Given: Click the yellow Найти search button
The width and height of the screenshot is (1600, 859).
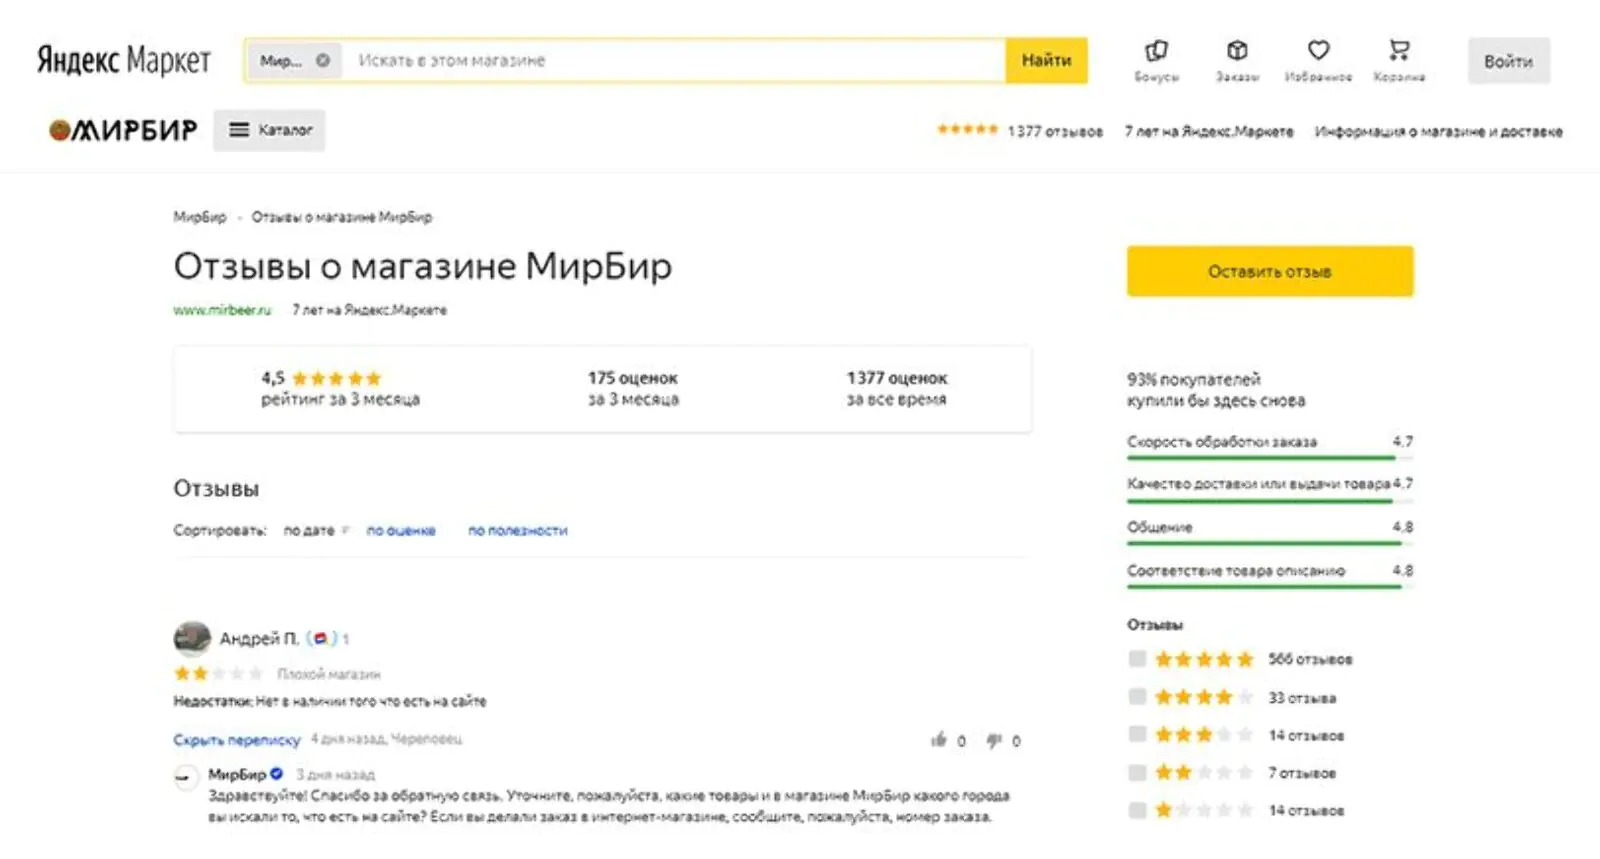Looking at the screenshot, I should 1046,60.
